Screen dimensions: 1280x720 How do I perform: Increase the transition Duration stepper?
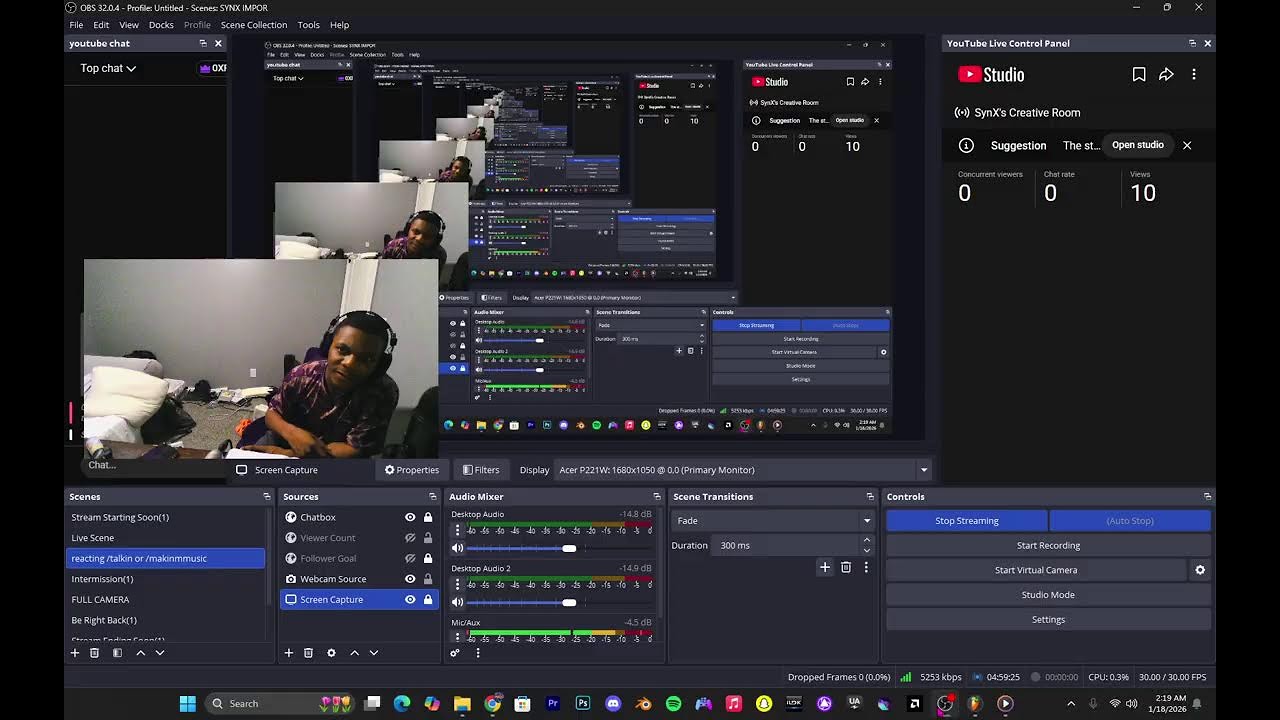tap(866, 541)
